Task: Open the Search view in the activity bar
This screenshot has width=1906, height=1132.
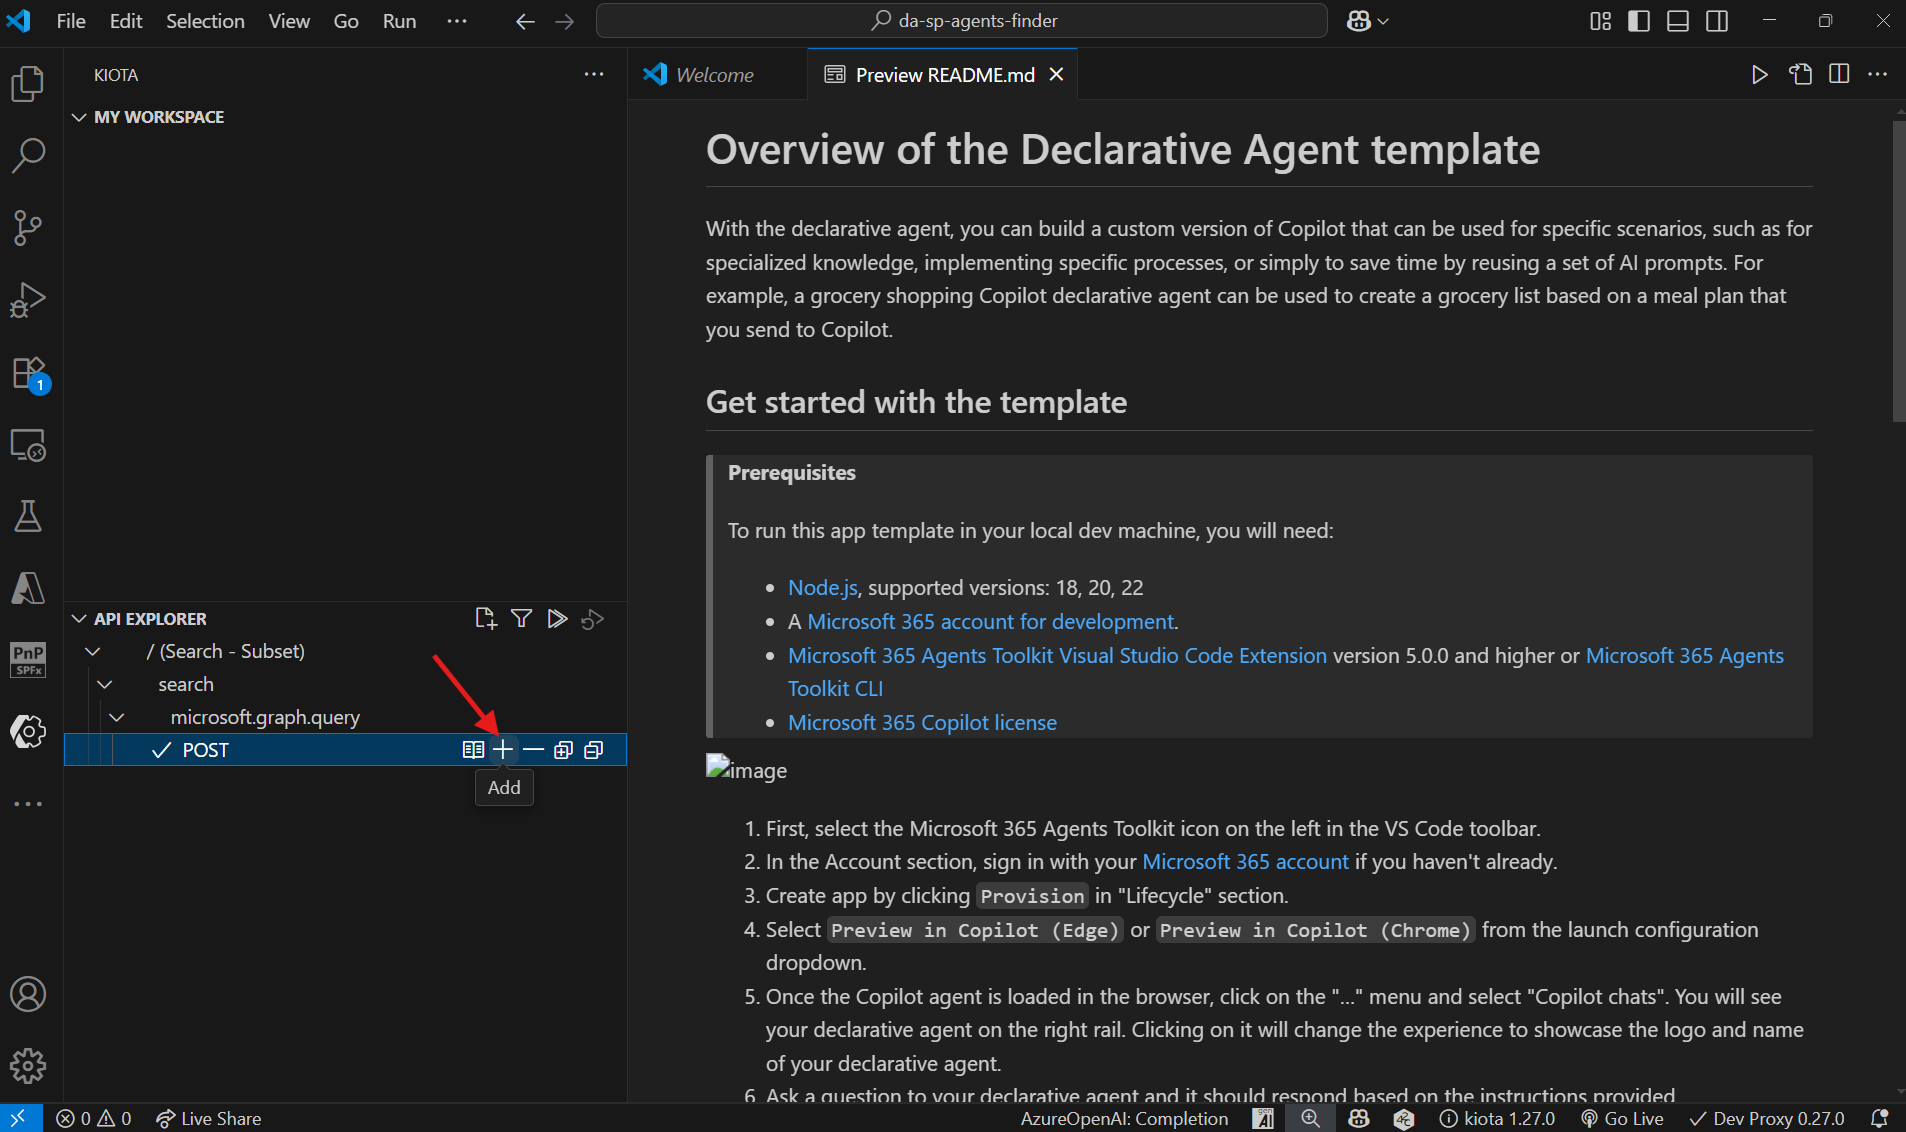Action: 28,156
